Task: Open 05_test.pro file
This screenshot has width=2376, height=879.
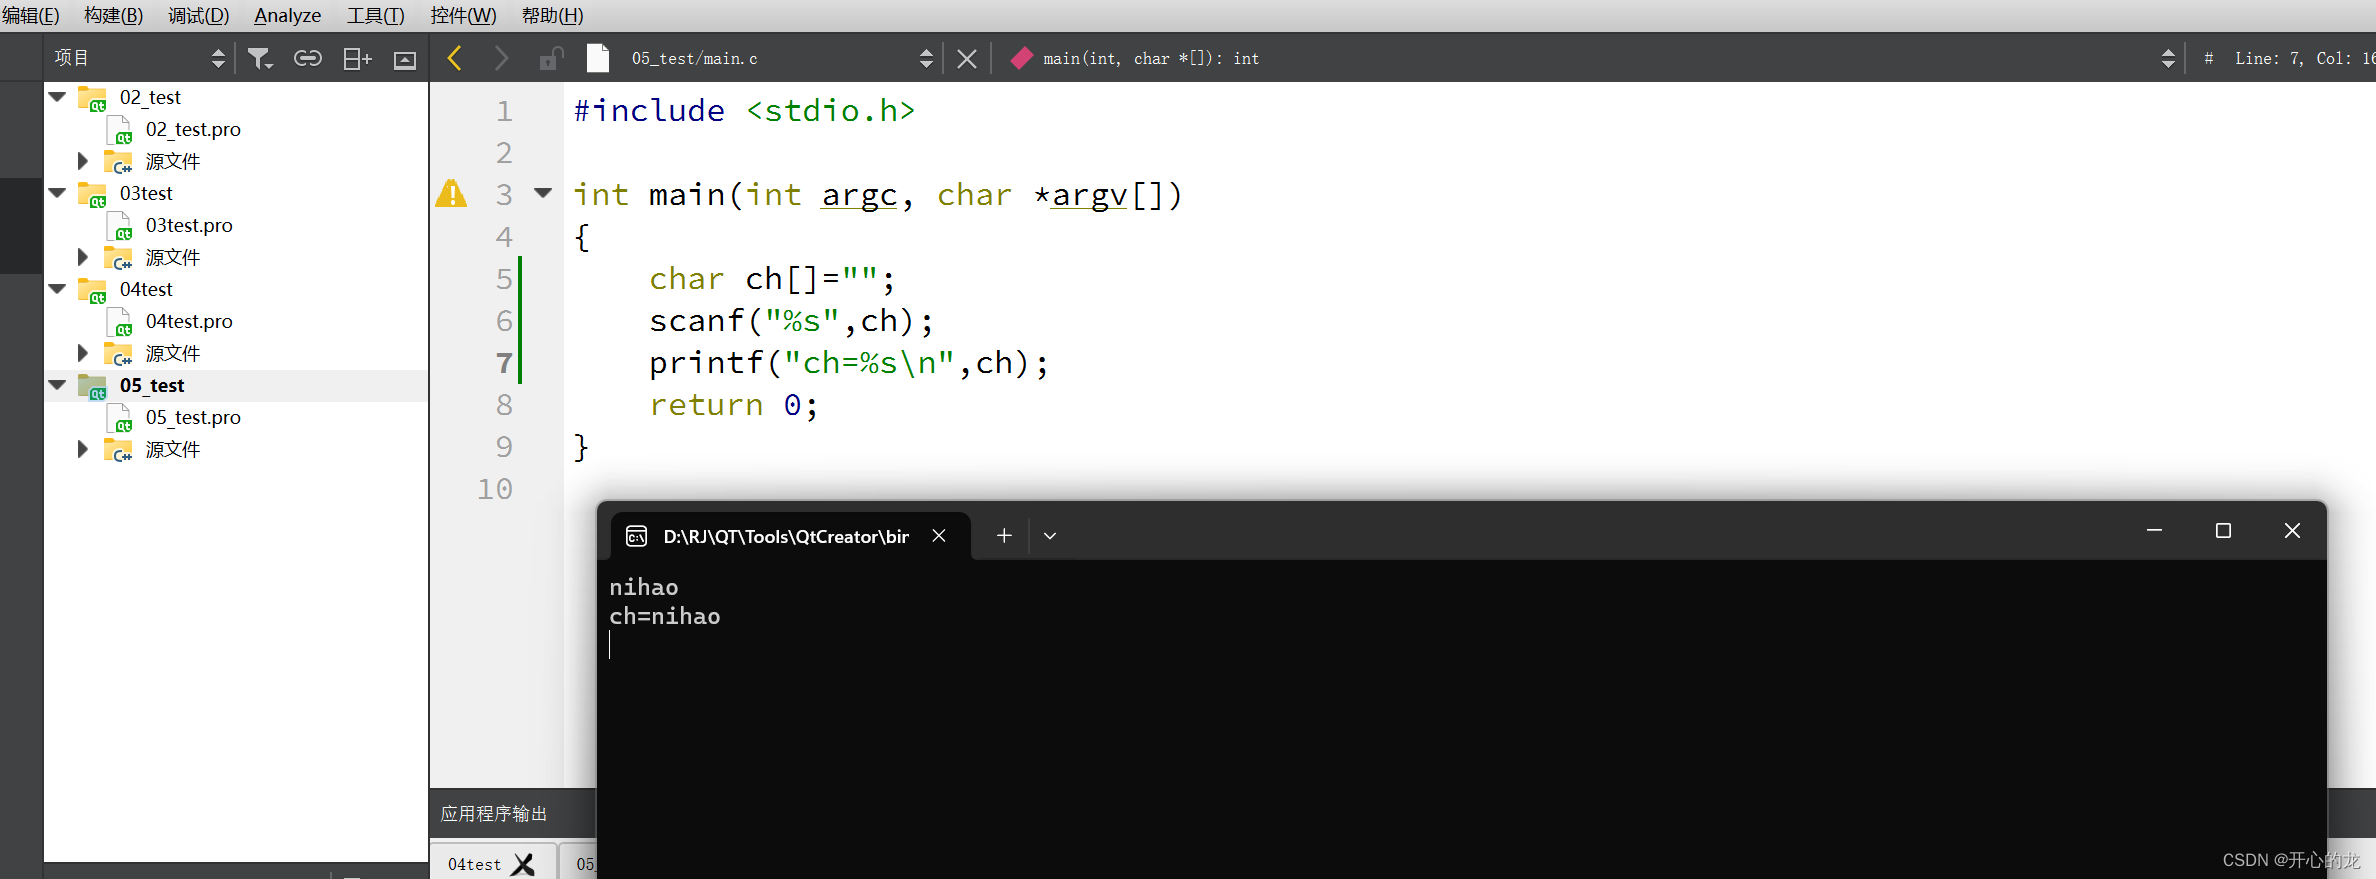Action: click(193, 417)
